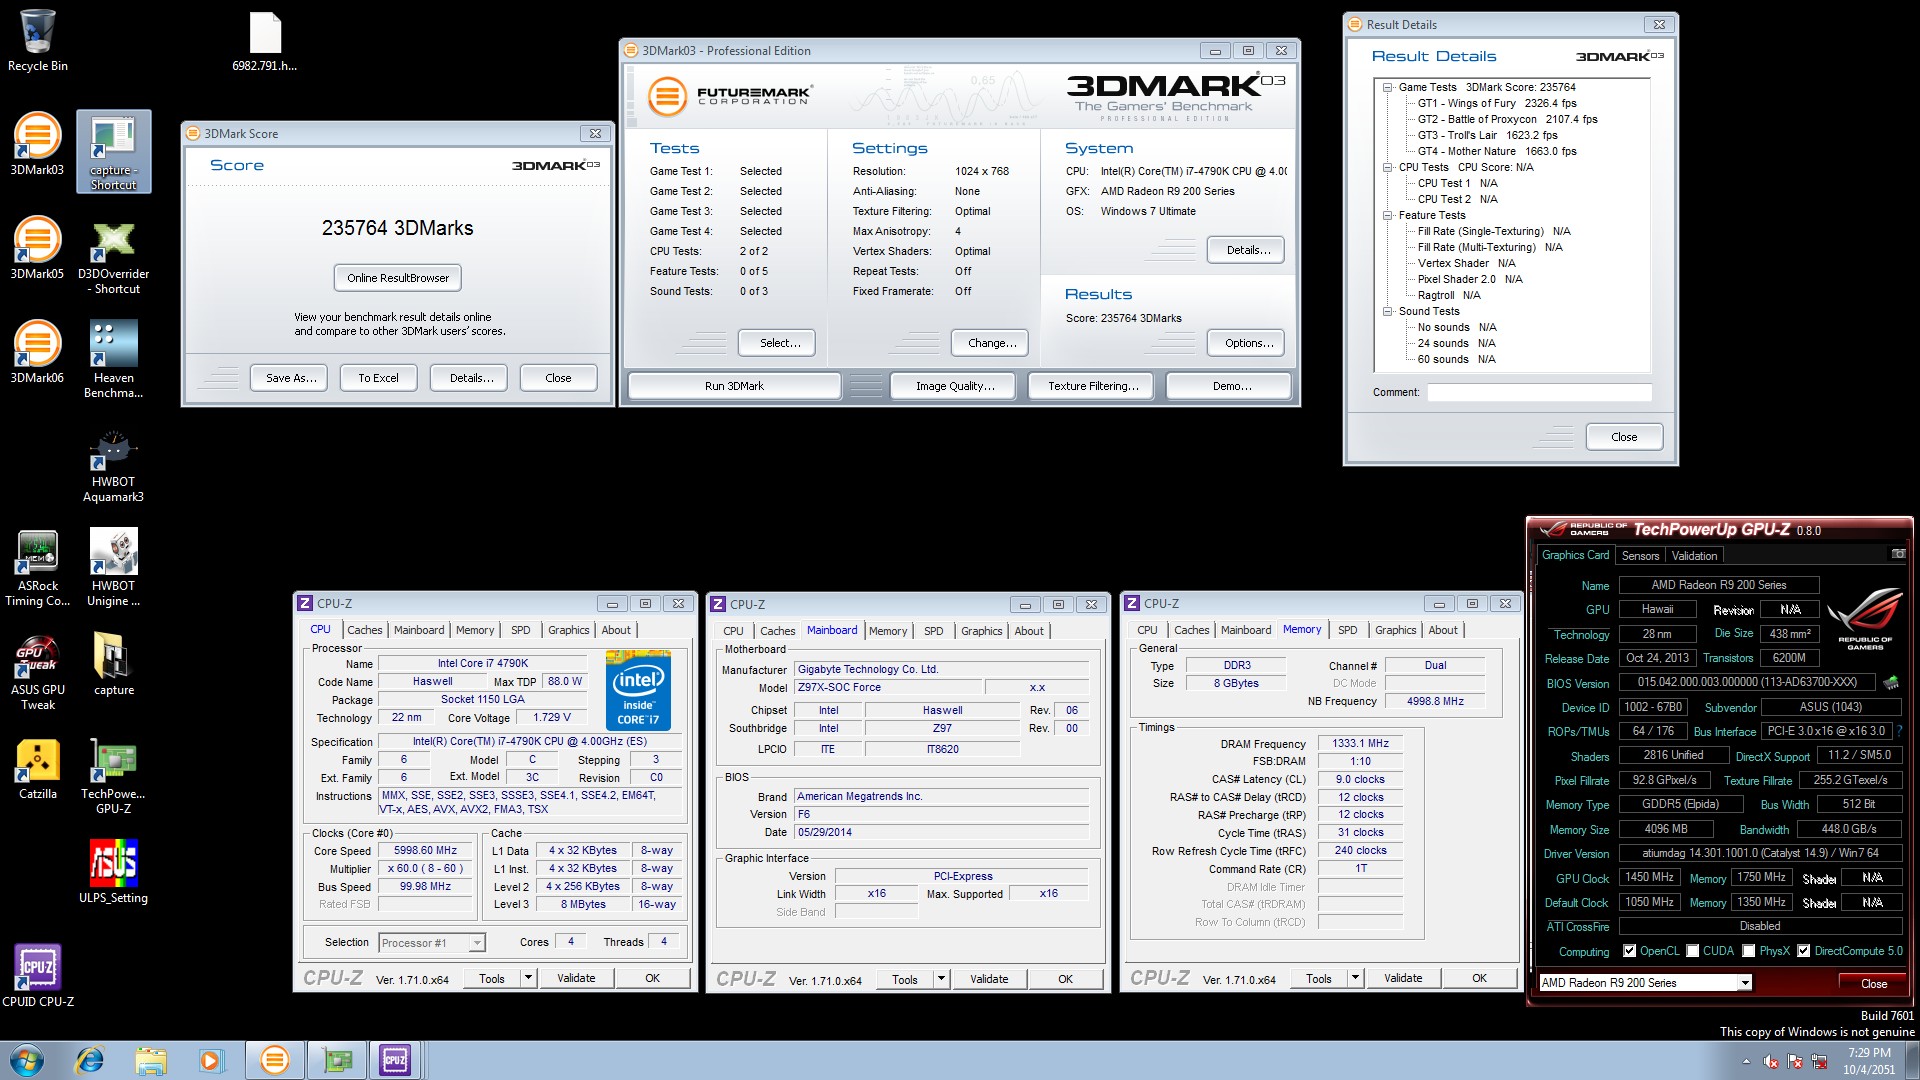Click the Select tests button in 3DMark03
This screenshot has width=1920, height=1080.
point(779,343)
